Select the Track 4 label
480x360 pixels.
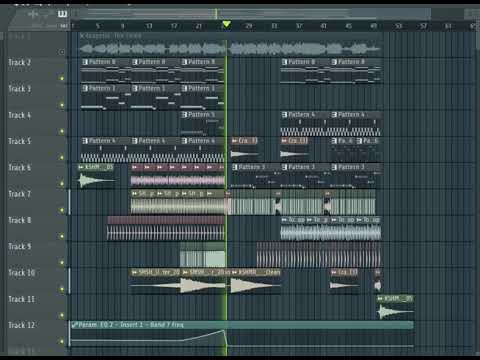pyautogui.click(x=19, y=115)
